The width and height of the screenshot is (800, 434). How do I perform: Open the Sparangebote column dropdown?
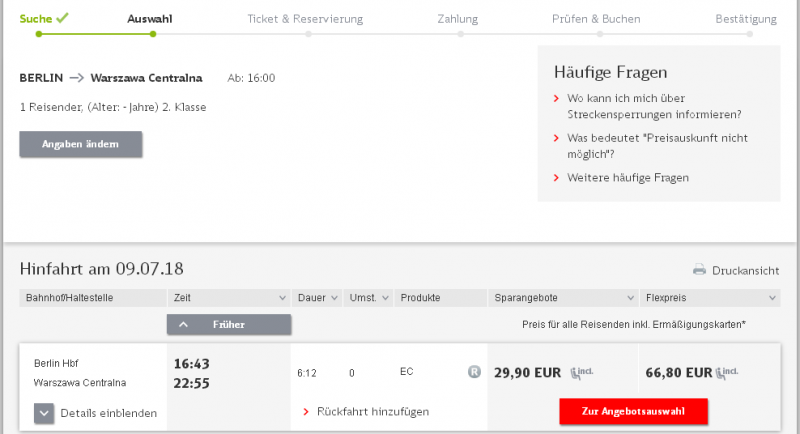631,298
